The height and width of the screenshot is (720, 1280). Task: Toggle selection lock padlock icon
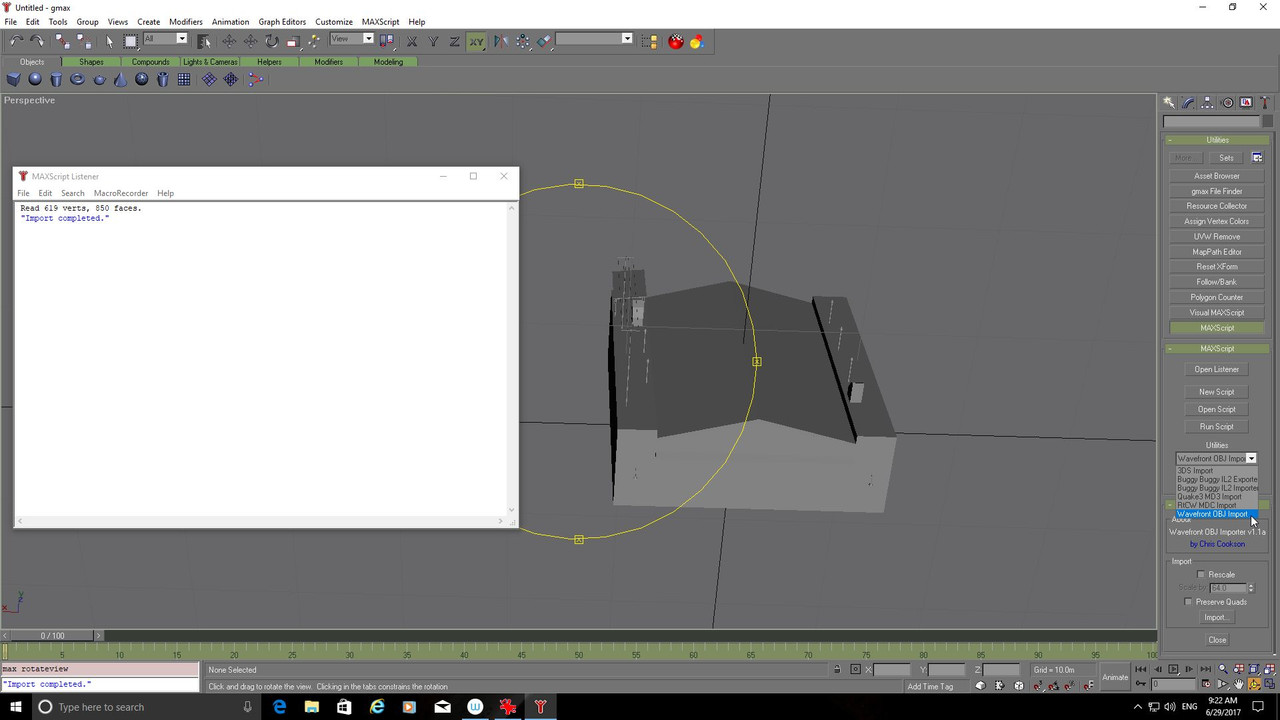839,670
